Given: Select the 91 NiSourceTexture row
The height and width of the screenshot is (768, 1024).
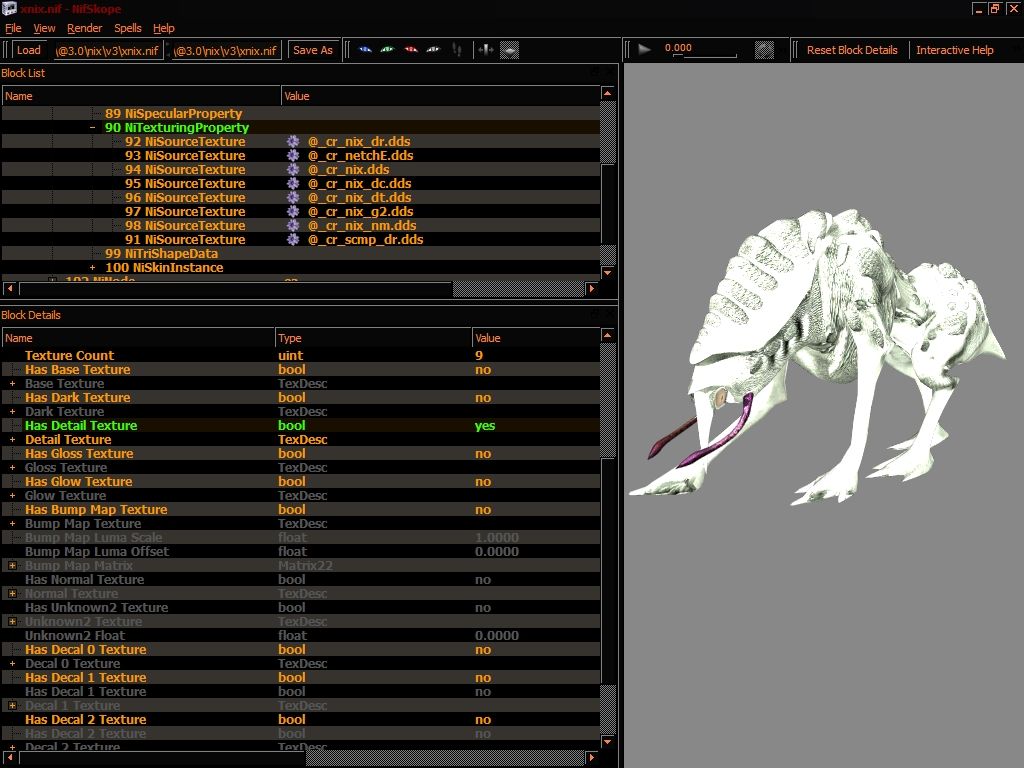Looking at the screenshot, I should [300, 240].
